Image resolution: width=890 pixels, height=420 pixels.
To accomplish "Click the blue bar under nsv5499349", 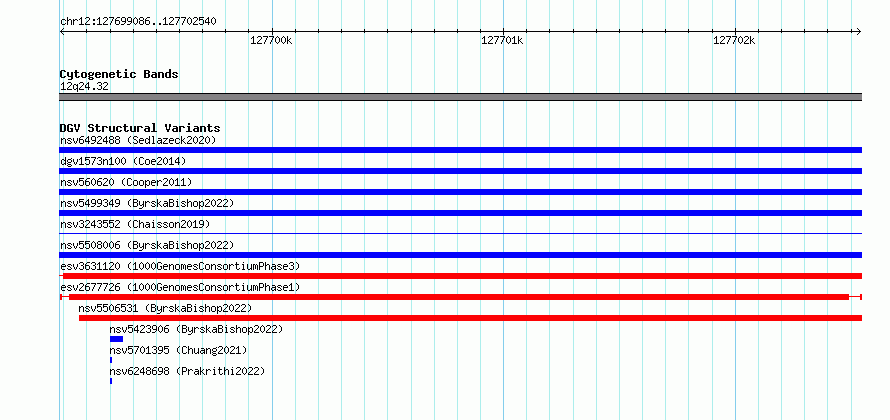I will (x=460, y=213).
